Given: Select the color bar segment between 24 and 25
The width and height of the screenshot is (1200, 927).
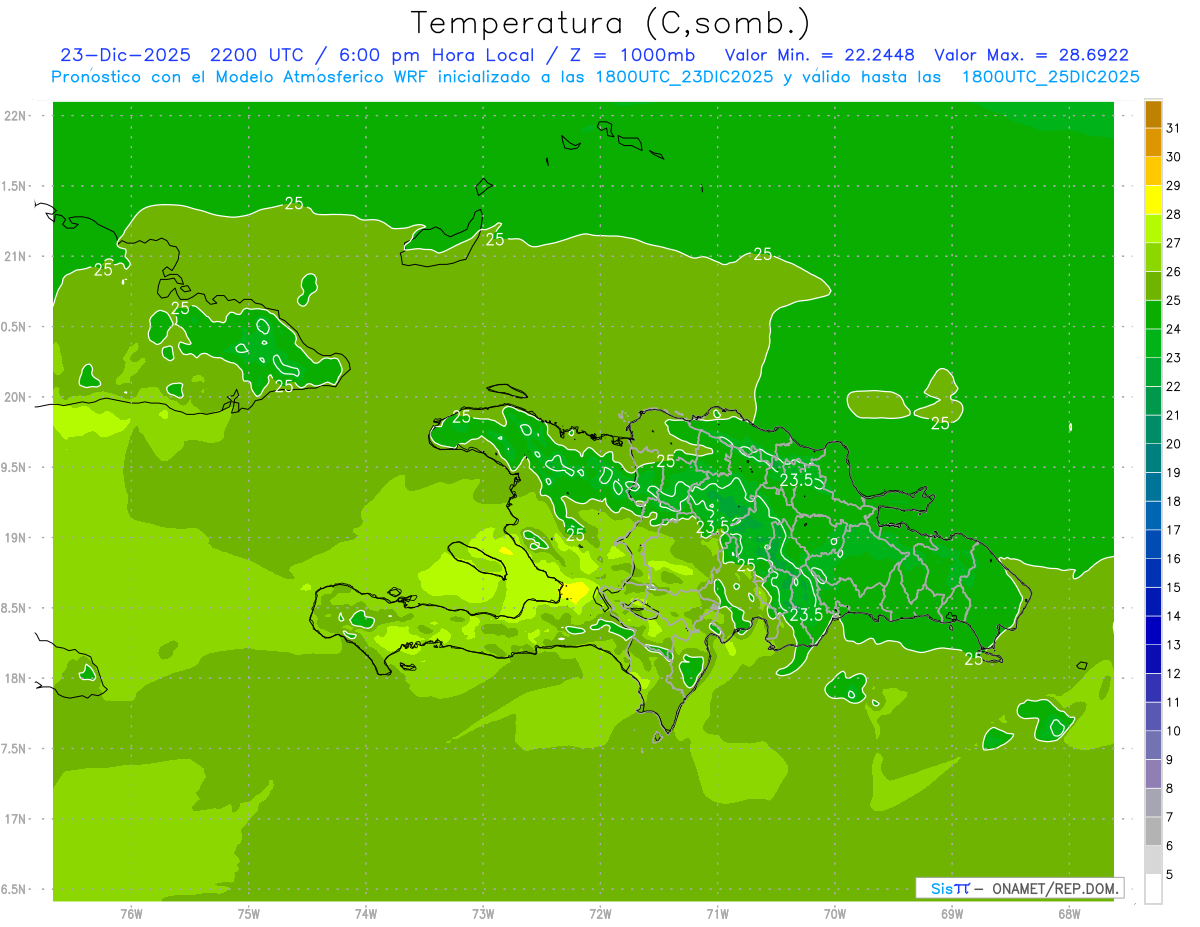Looking at the screenshot, I should pyautogui.click(x=1153, y=315).
